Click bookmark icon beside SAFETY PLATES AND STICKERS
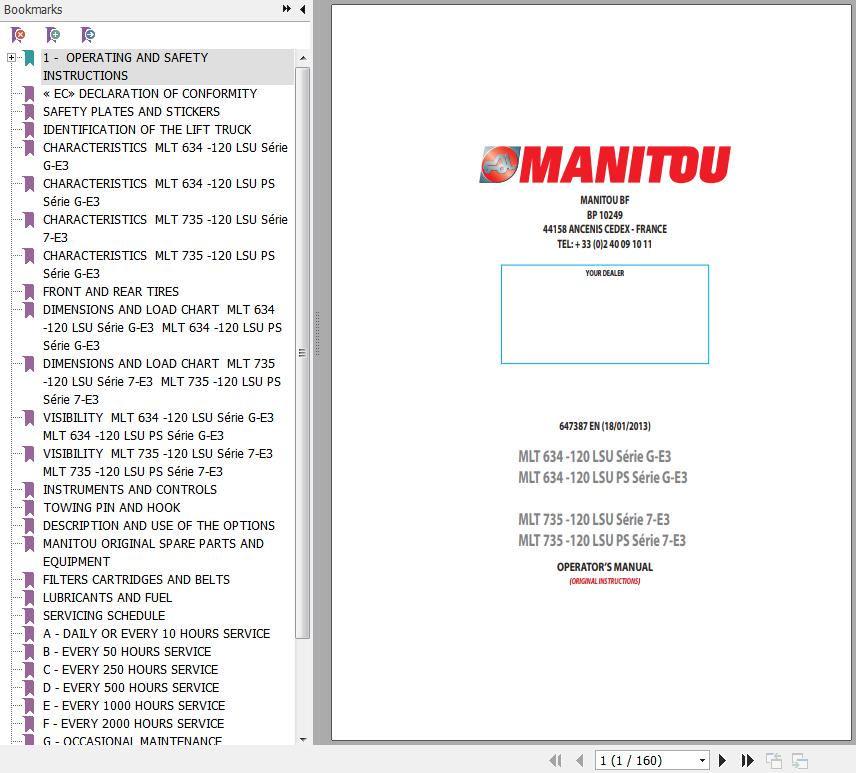This screenshot has width=856, height=773. pos(29,112)
